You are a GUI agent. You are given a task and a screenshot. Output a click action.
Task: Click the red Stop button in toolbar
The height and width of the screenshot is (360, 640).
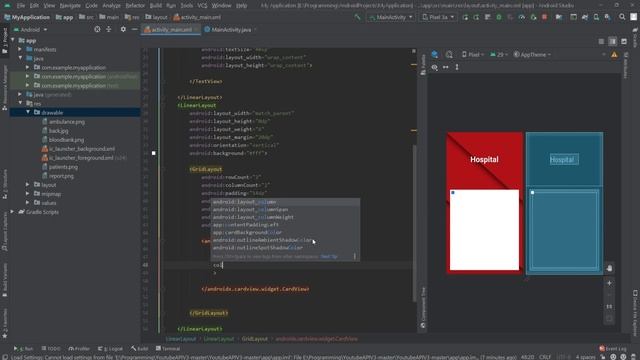[x=544, y=17]
